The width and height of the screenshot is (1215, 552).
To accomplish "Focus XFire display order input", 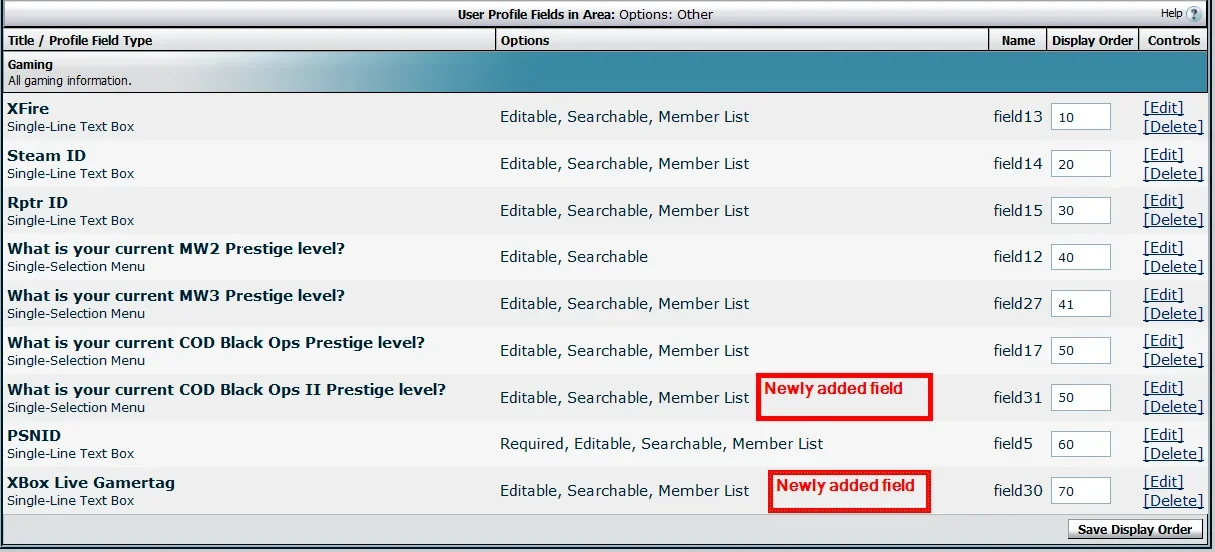I will 1081,117.
